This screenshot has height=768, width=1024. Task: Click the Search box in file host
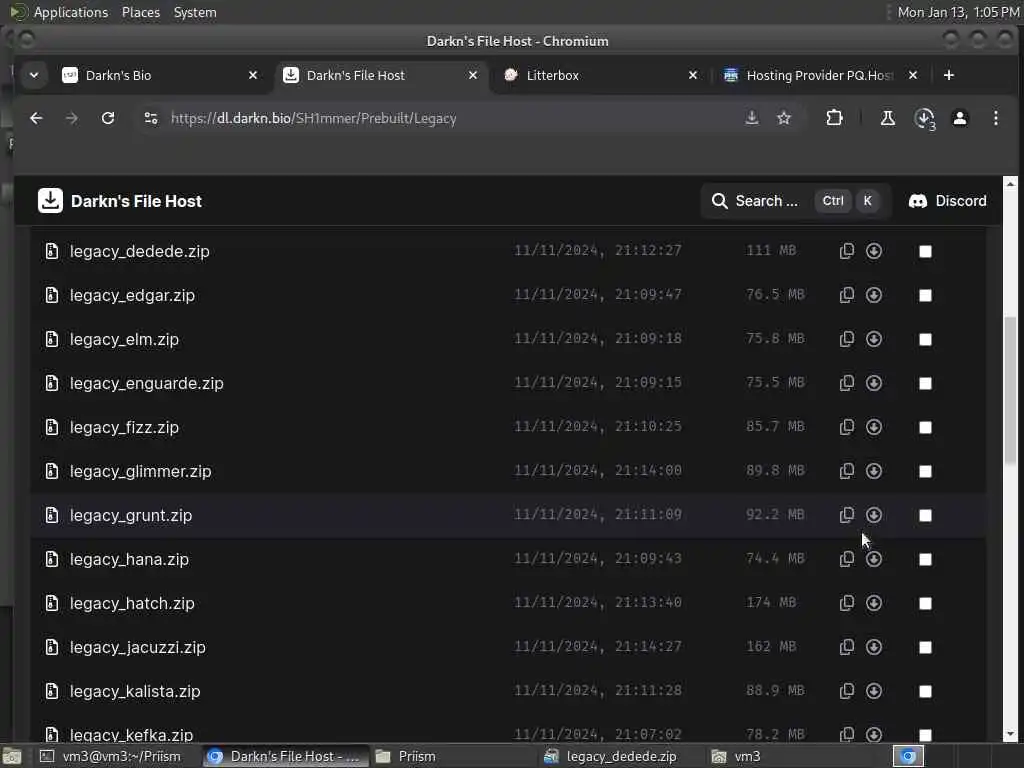click(795, 200)
